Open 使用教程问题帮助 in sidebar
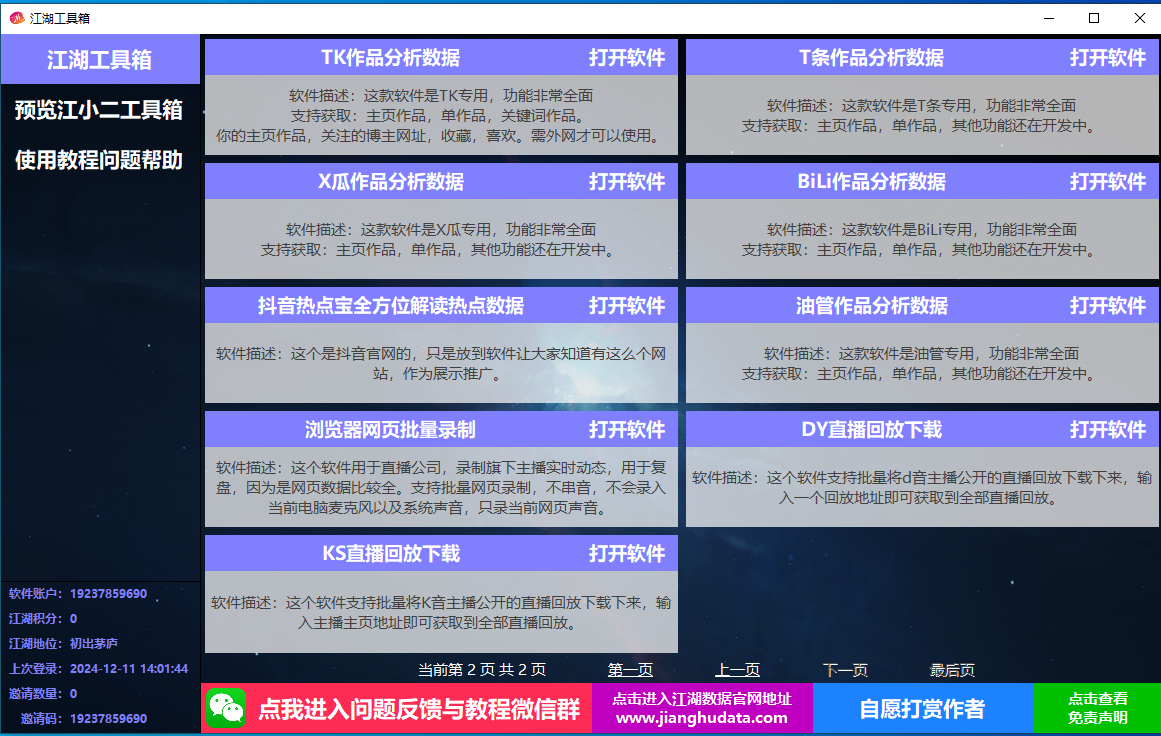The height and width of the screenshot is (736, 1161). [x=100, y=160]
